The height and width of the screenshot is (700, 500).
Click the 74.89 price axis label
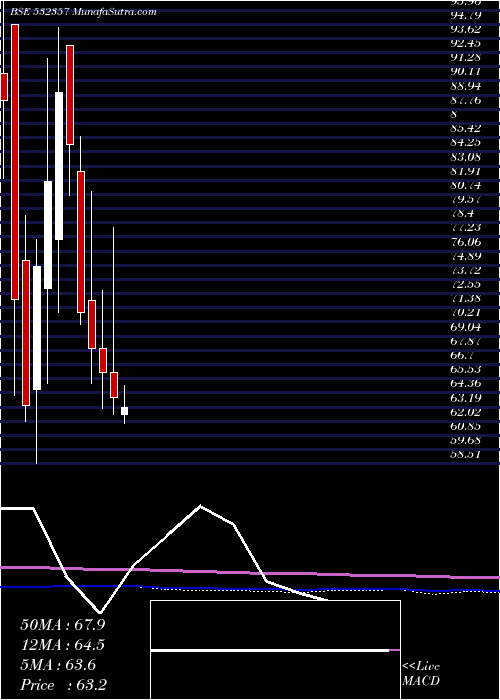click(x=465, y=256)
